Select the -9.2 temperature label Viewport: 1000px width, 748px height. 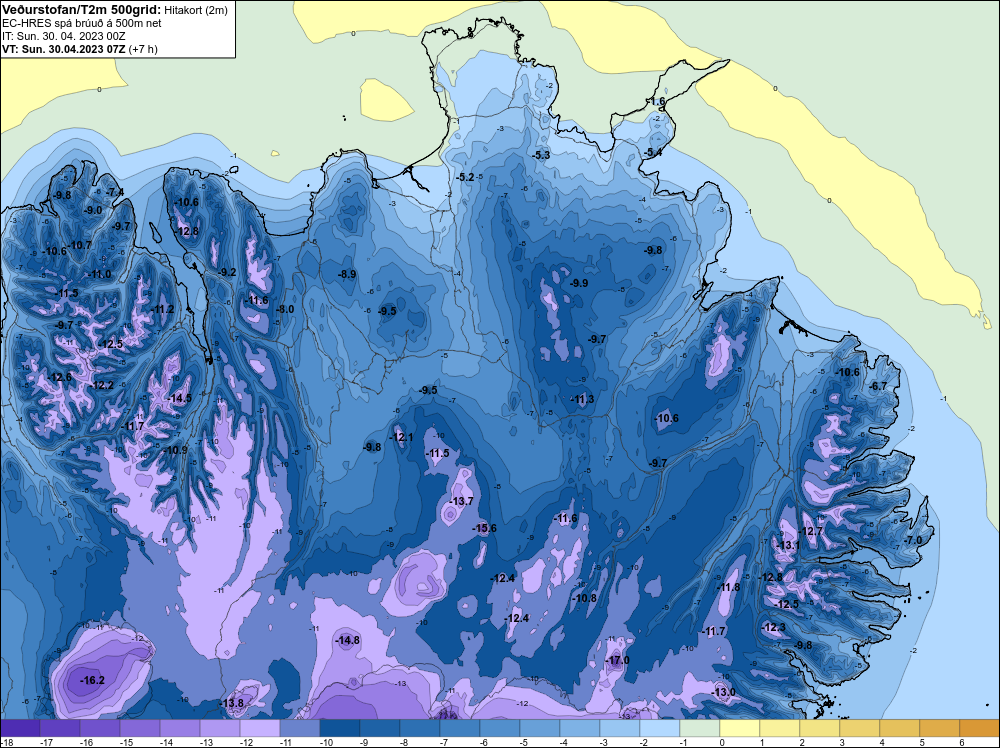227,272
